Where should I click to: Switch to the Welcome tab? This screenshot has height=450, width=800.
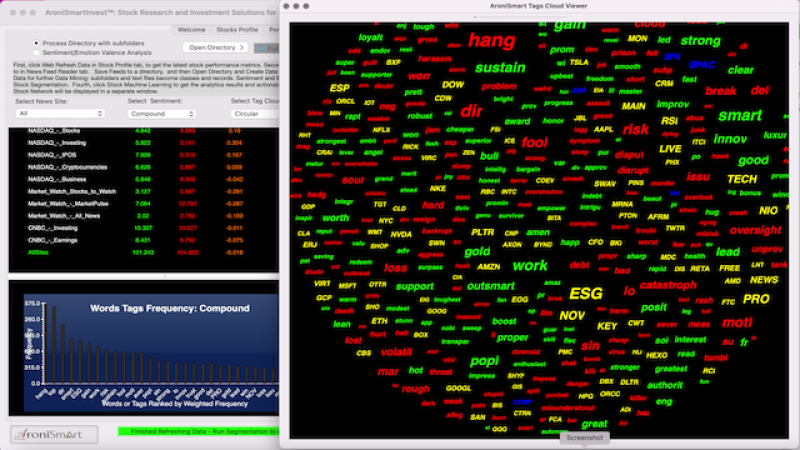191,30
